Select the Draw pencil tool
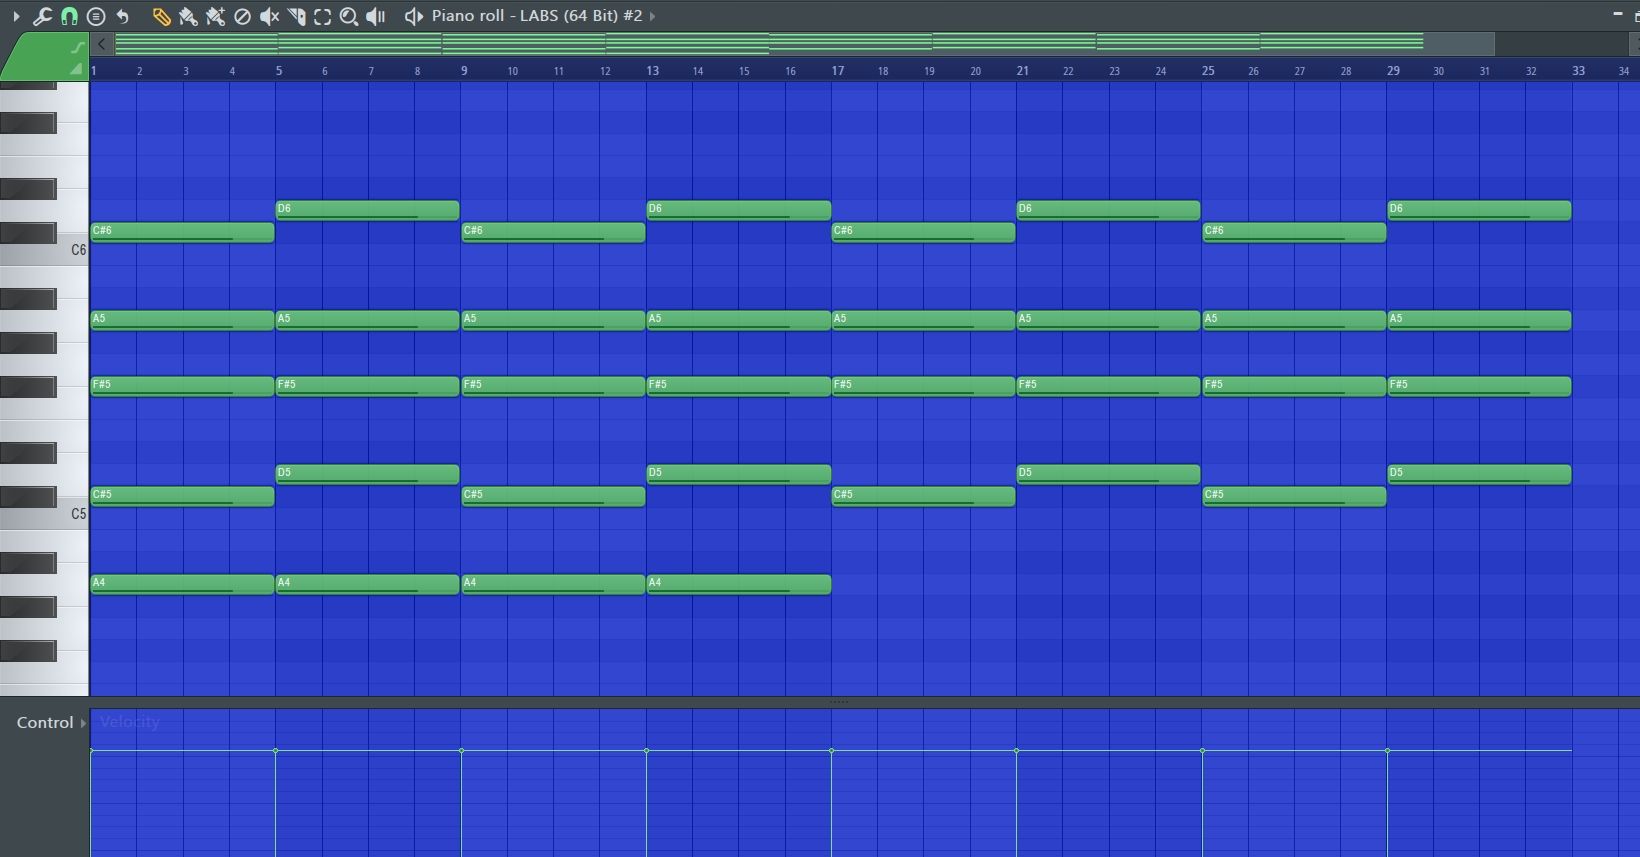 click(161, 16)
